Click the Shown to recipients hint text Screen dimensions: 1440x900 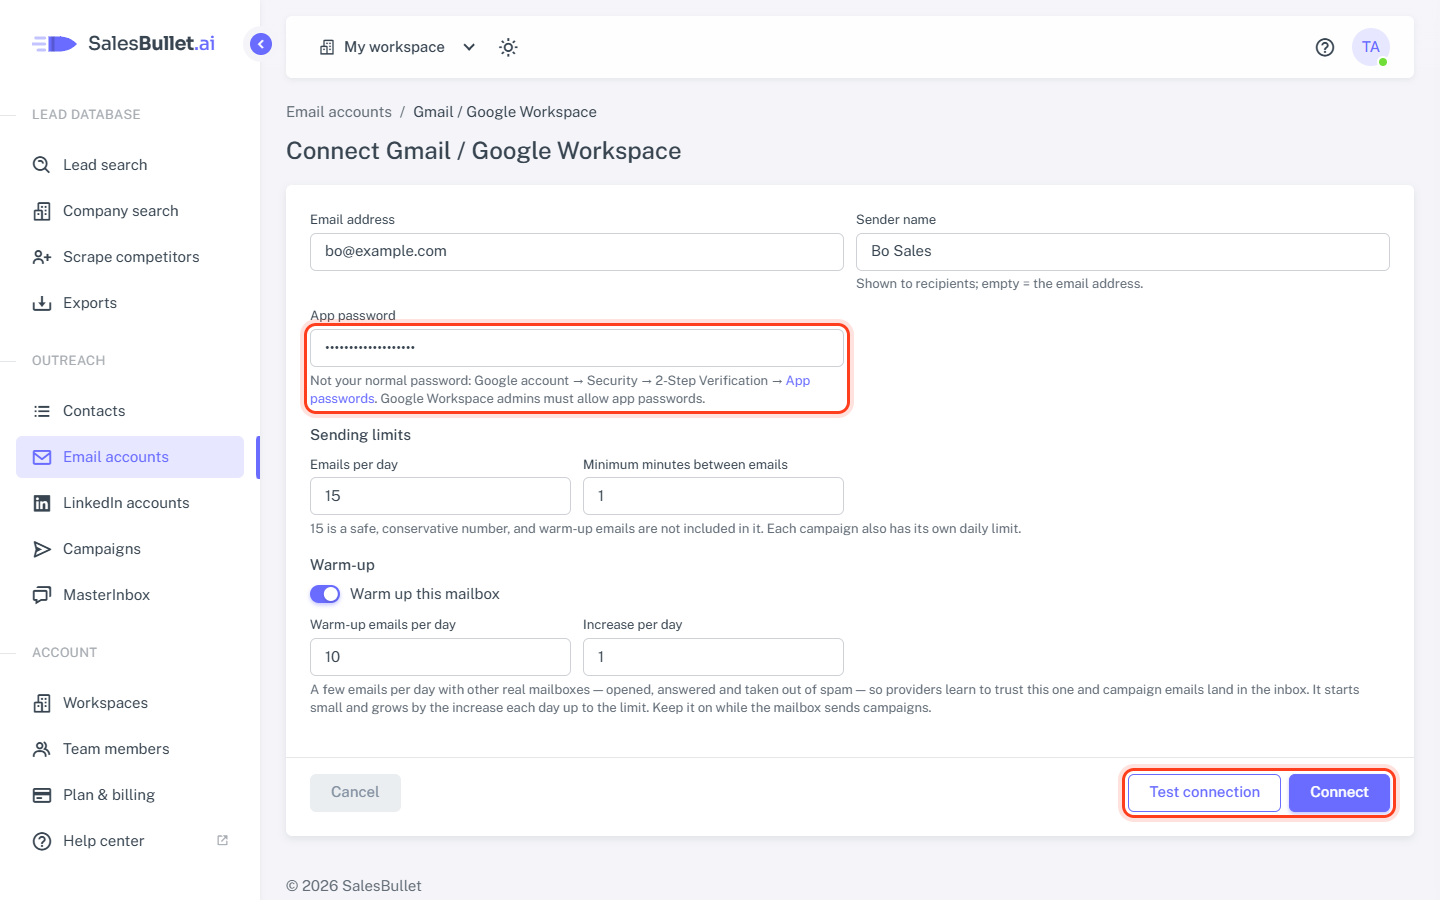[999, 284]
